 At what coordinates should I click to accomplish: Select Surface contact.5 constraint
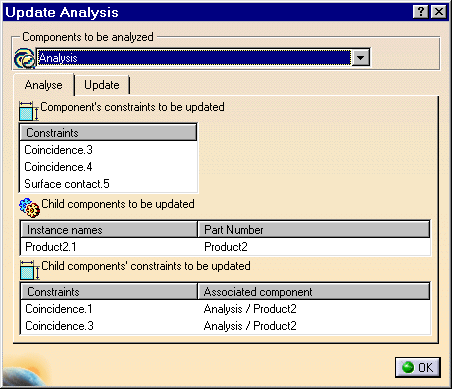(x=109, y=184)
